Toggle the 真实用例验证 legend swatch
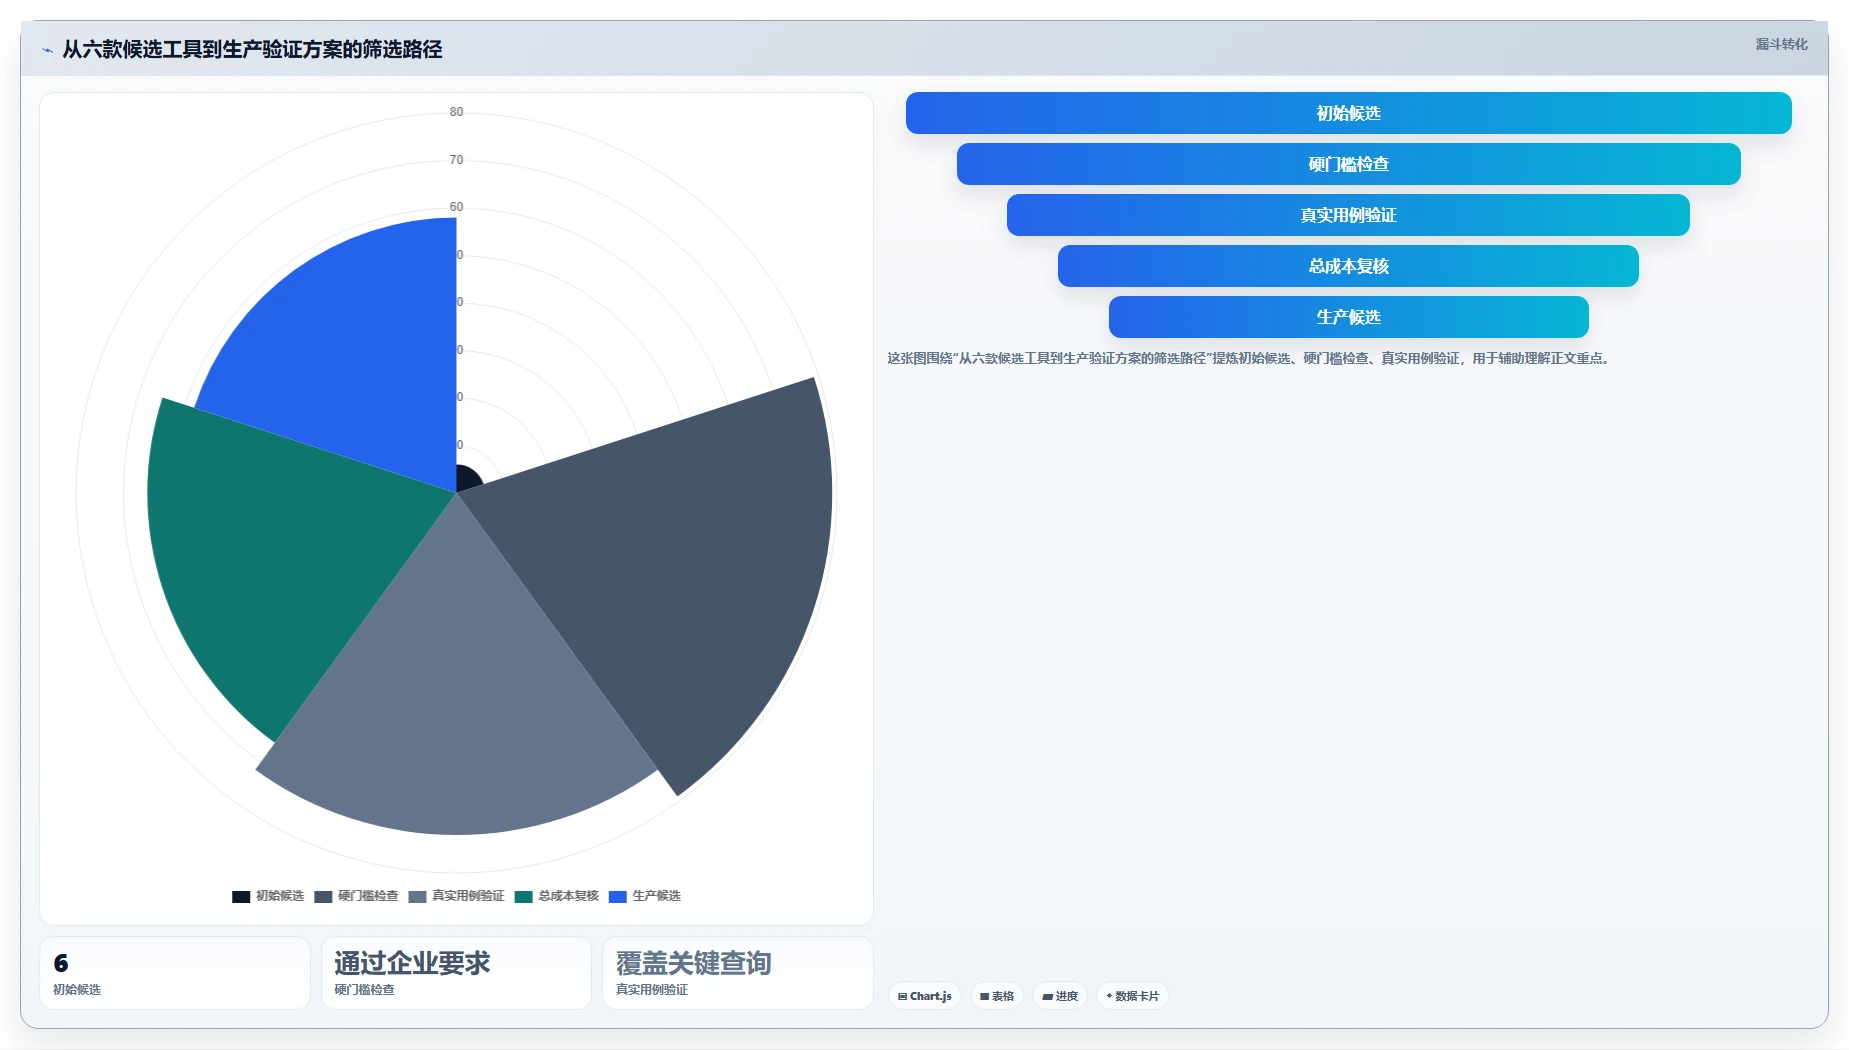 coord(417,896)
